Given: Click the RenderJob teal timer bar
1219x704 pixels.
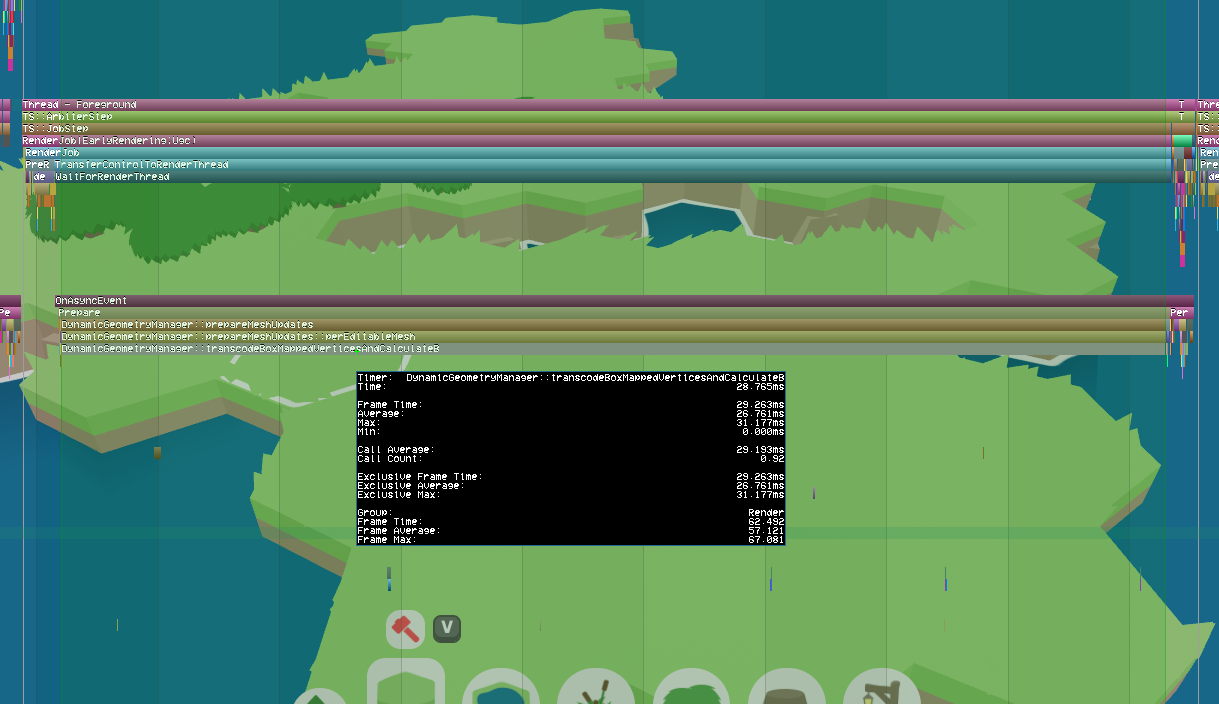Looking at the screenshot, I should (596, 153).
